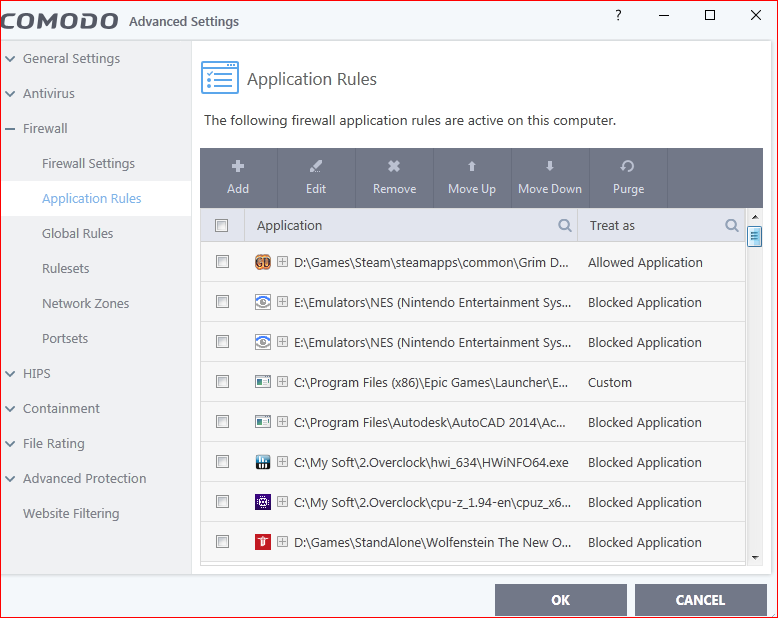Expand the HWiNFO64.exe rule entry
This screenshot has height=618, width=778.
point(283,462)
